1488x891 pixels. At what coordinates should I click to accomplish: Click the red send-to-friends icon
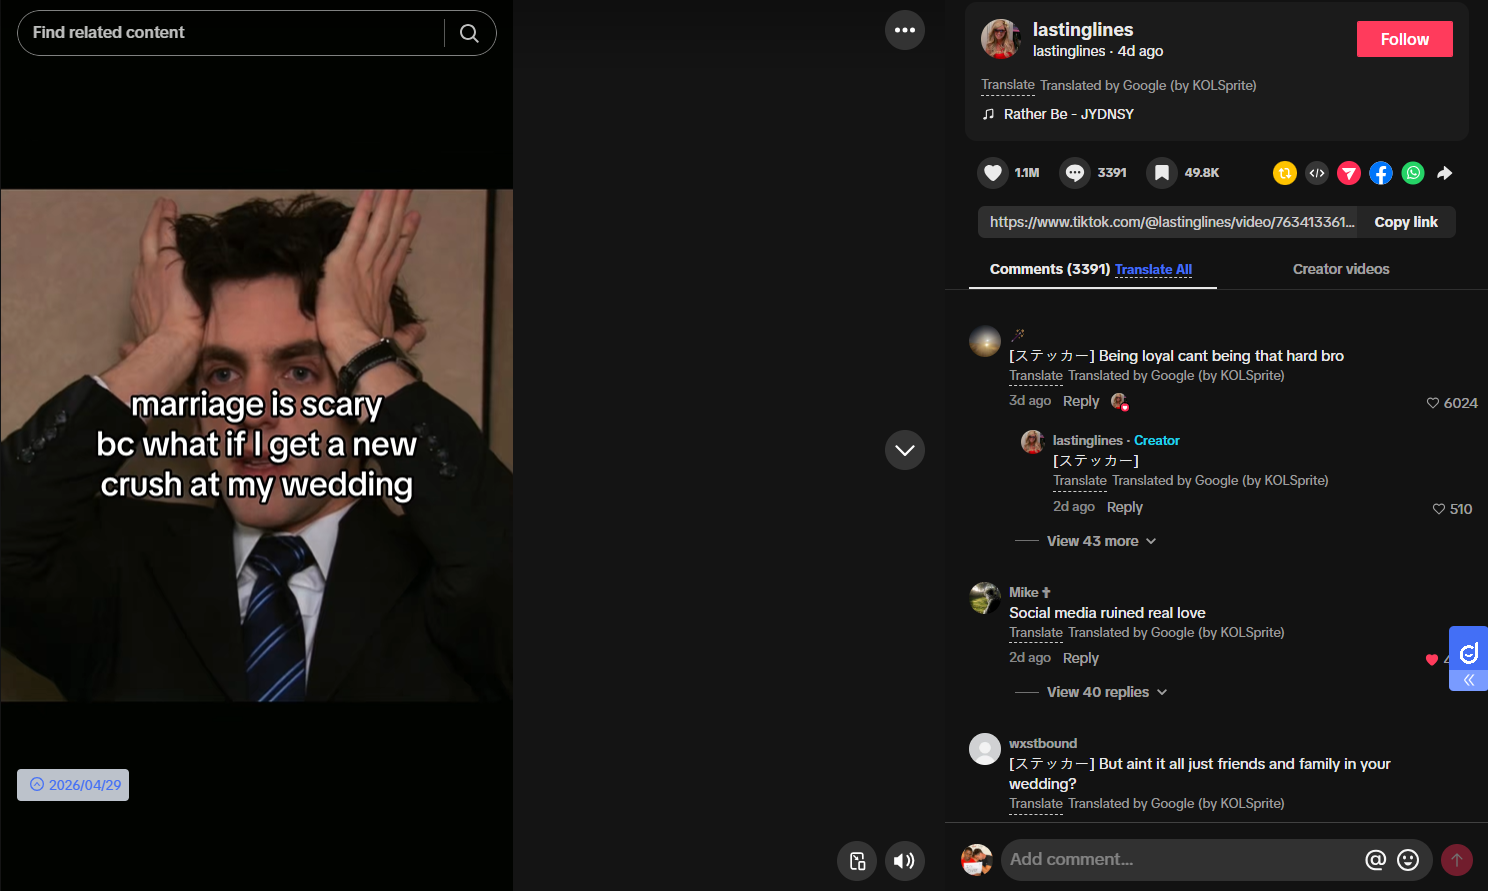(1349, 173)
